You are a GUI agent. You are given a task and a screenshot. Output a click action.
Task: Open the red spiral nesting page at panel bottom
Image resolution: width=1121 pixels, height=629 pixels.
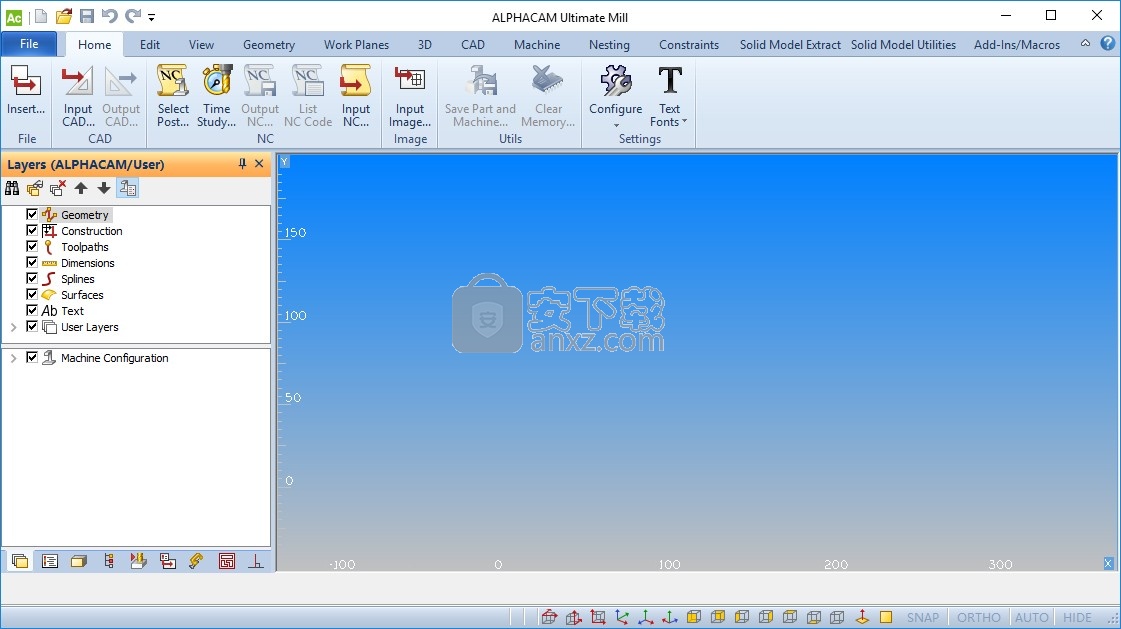[227, 561]
